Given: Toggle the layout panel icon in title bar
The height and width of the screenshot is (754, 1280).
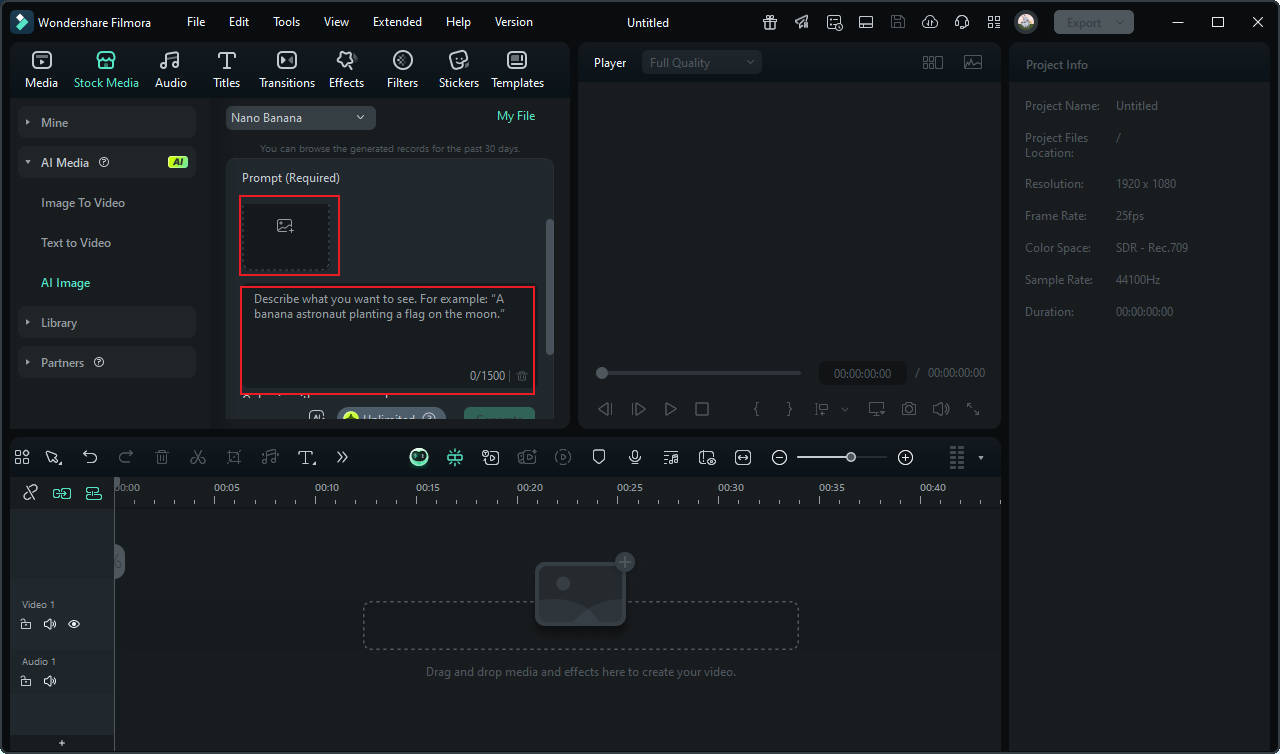Looking at the screenshot, I should click(866, 22).
